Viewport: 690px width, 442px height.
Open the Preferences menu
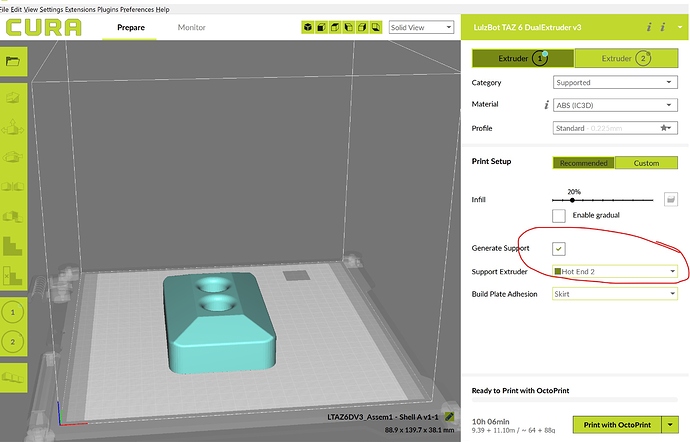137,9
